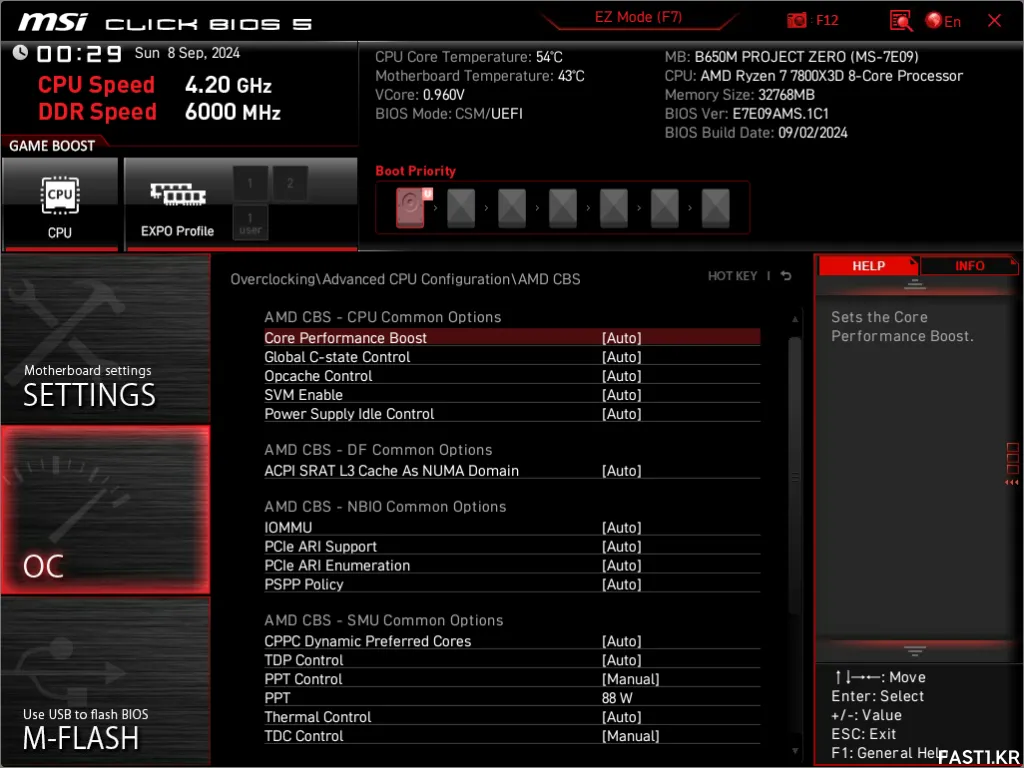Select the last boot priority slot
1024x768 pixels.
[x=716, y=208]
